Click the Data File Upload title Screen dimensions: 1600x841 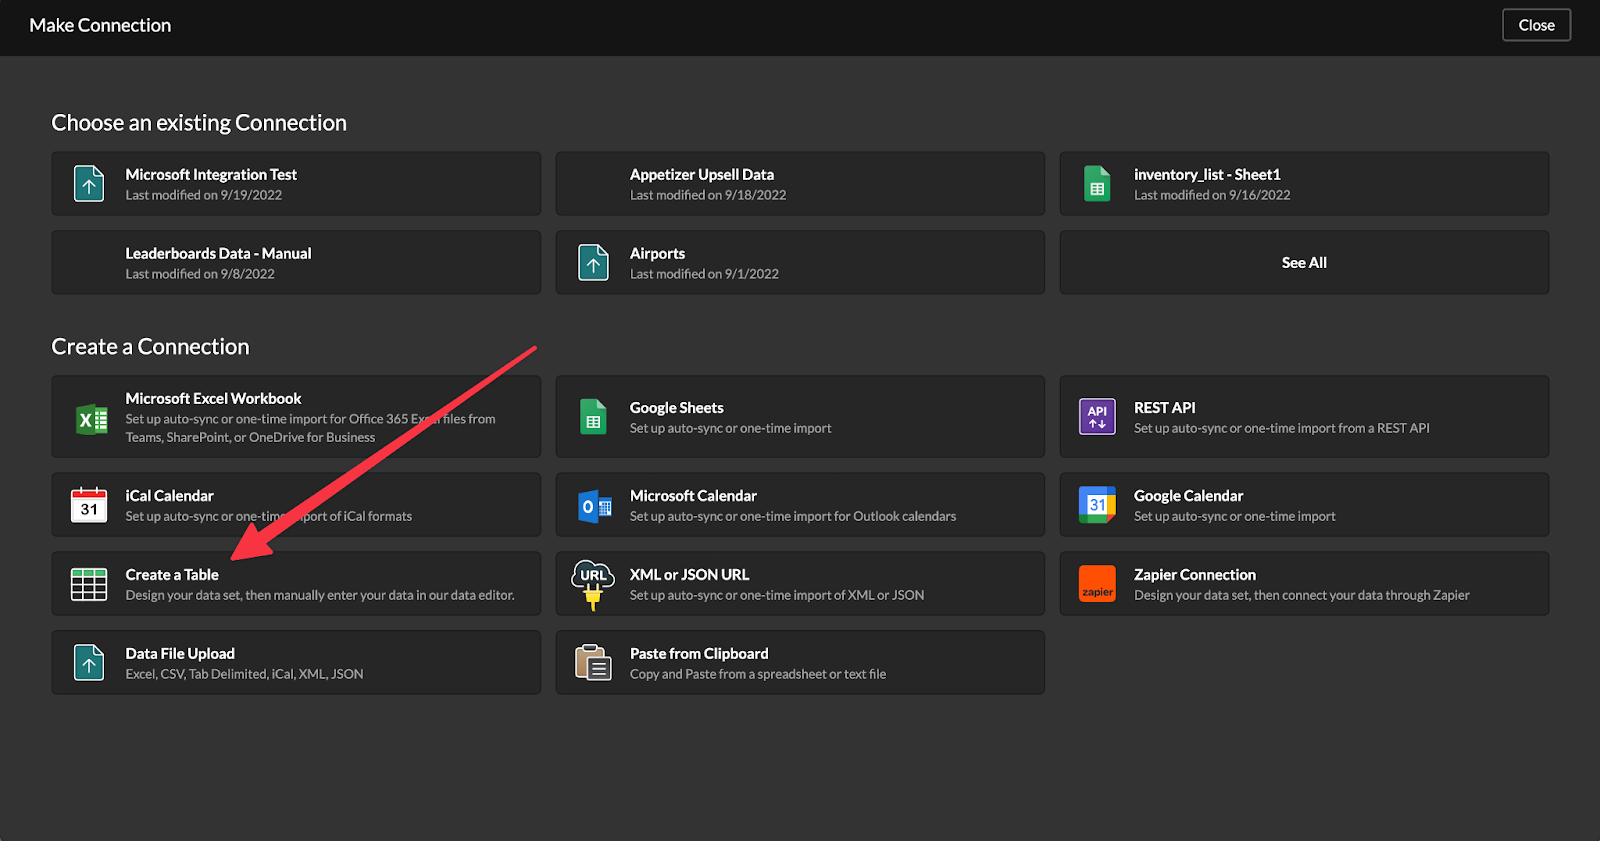pos(180,653)
